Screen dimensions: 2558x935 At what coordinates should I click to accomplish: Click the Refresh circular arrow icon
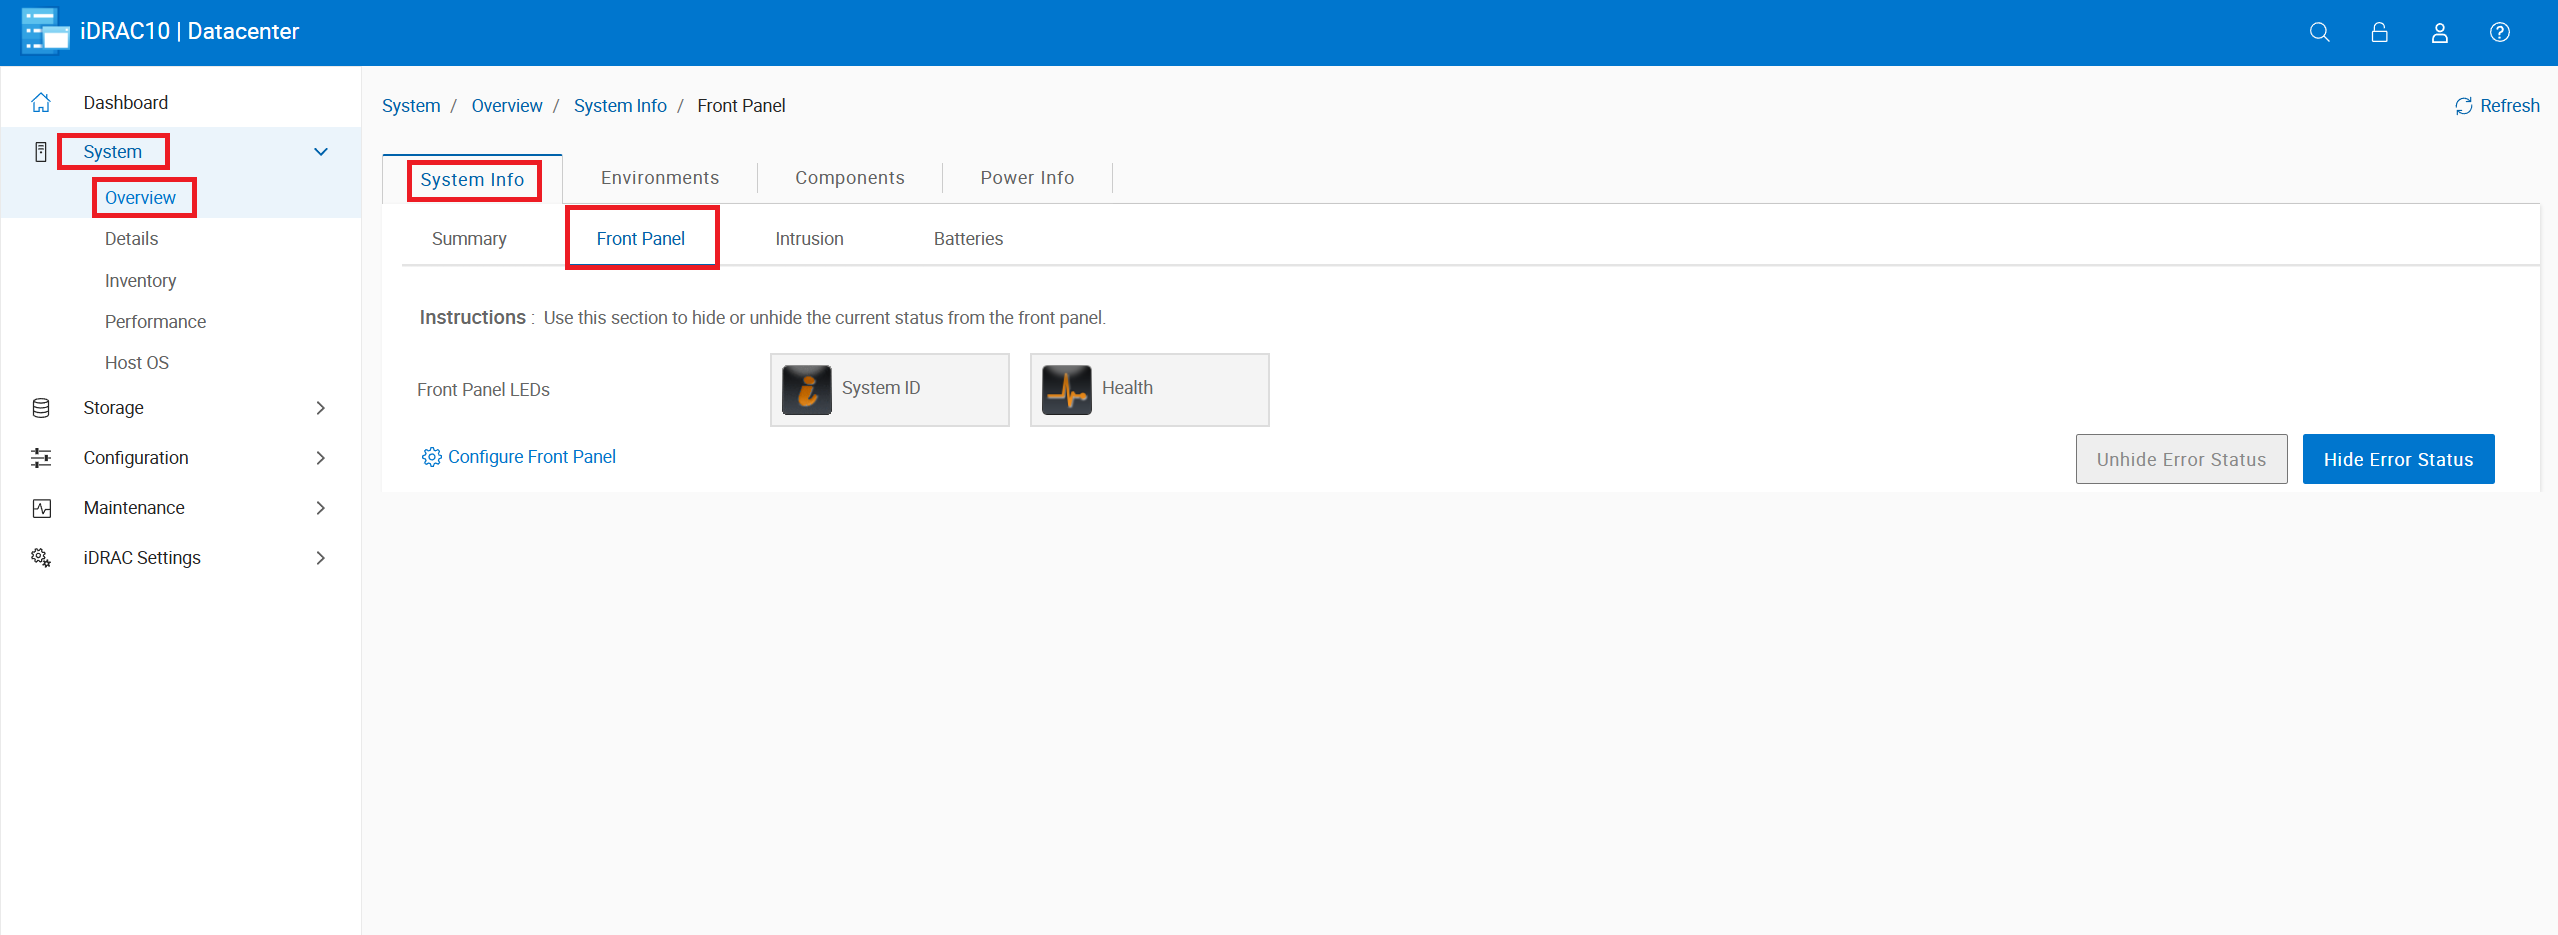click(x=2464, y=106)
